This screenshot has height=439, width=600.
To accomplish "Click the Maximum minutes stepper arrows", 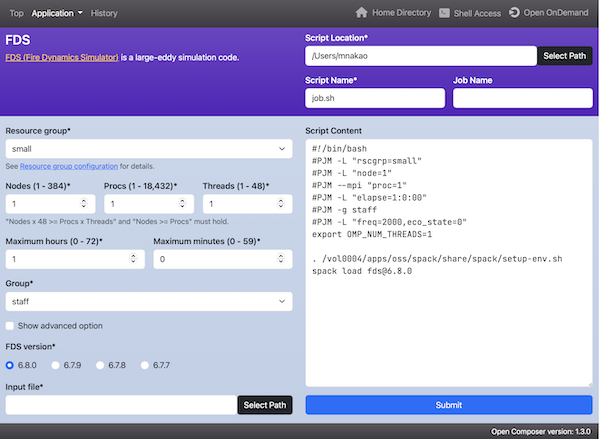I will click(281, 259).
